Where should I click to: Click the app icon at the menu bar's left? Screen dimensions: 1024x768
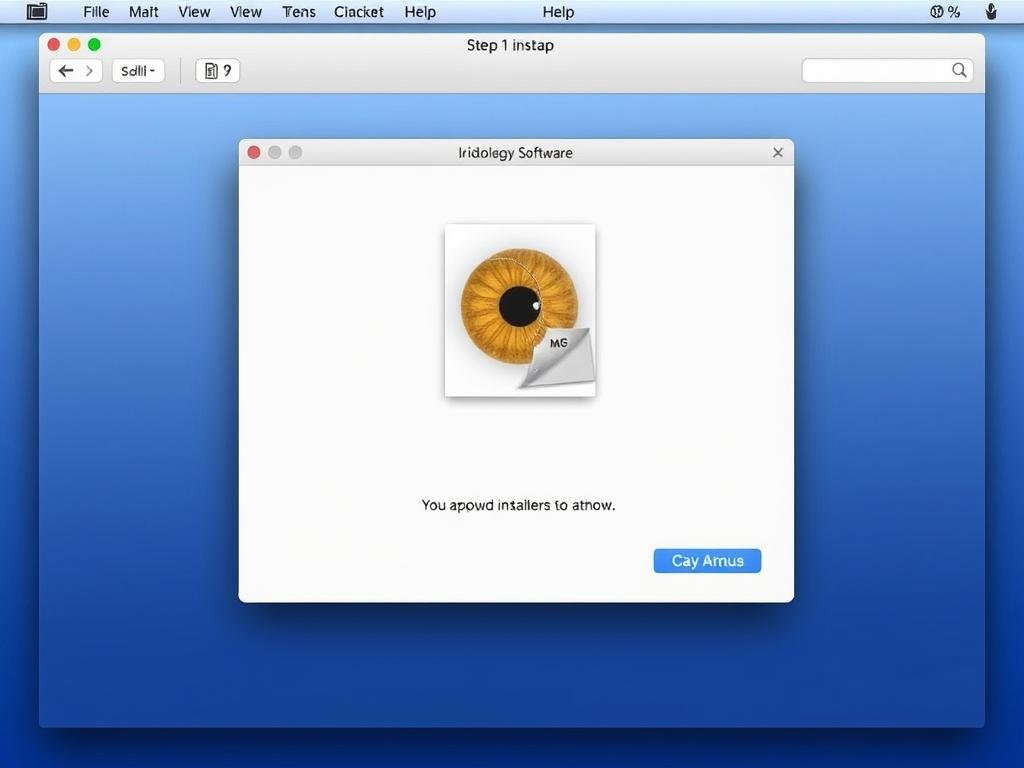click(x=37, y=12)
